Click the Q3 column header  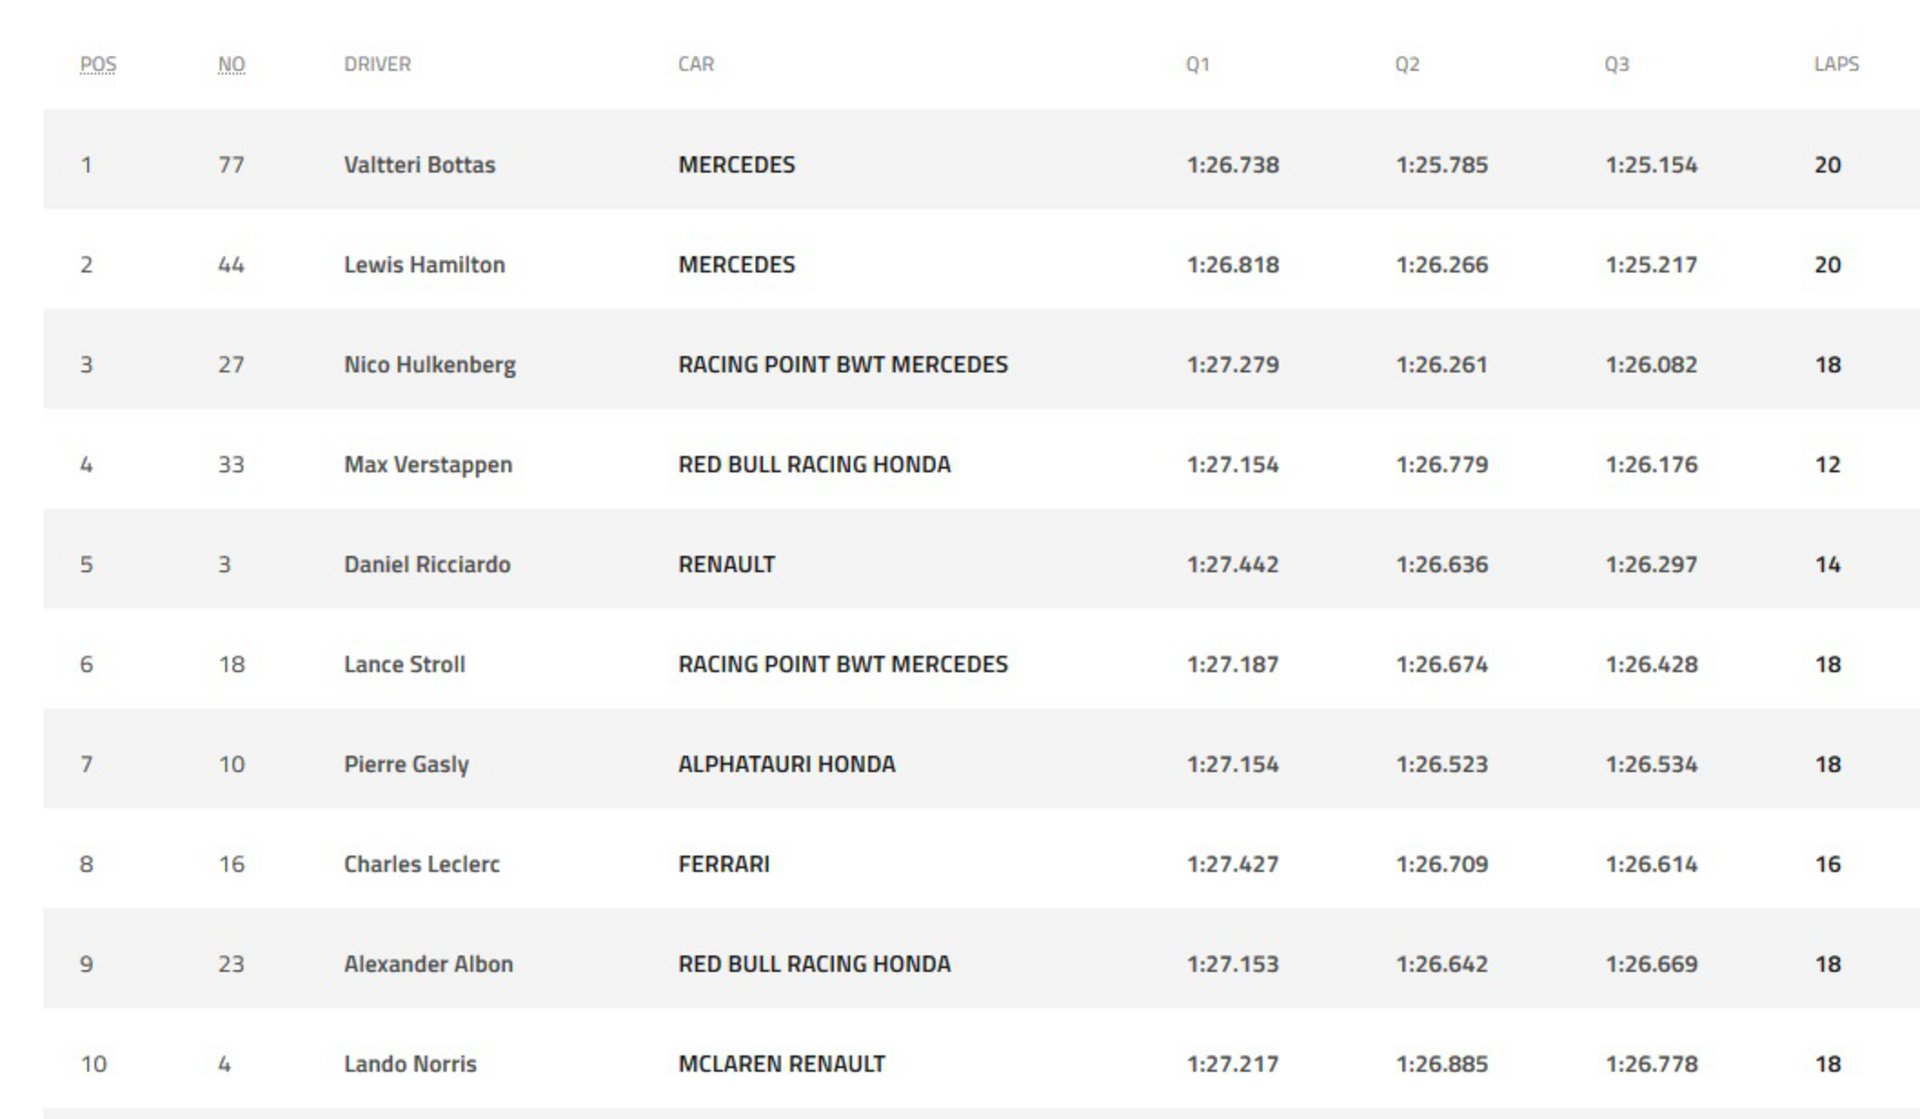click(x=1616, y=64)
